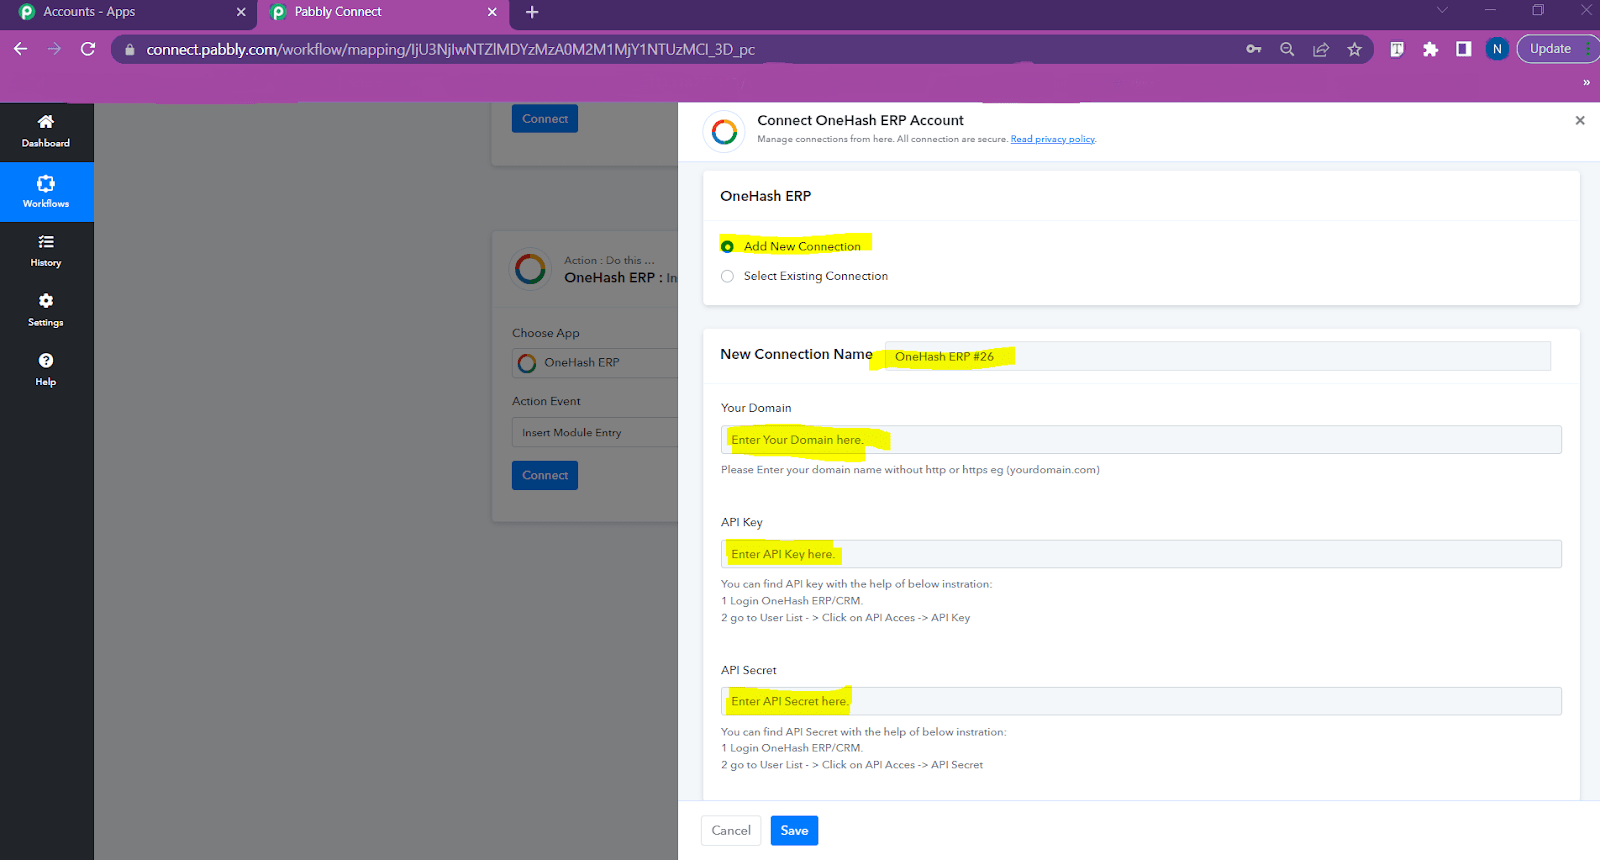Click the address bar URL
Viewport: 1600px width, 860px height.
tap(450, 49)
